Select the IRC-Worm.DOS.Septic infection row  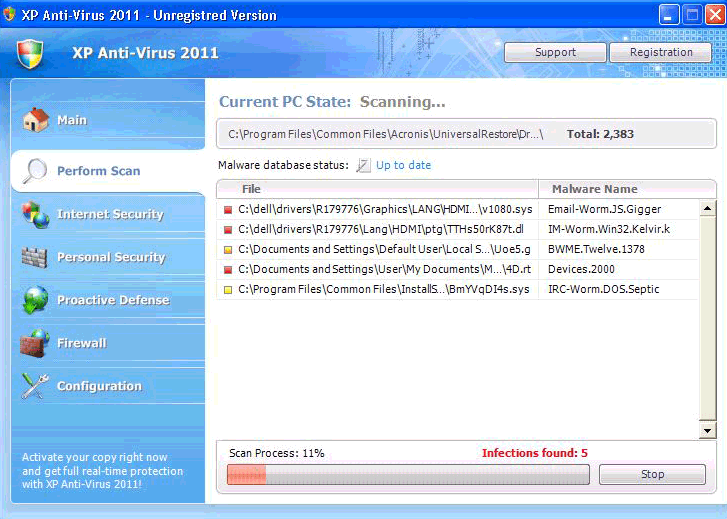(460, 290)
